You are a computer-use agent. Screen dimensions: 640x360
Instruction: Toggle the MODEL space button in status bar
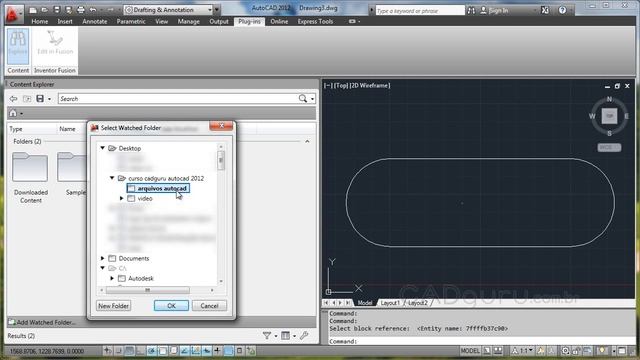[x=470, y=351]
